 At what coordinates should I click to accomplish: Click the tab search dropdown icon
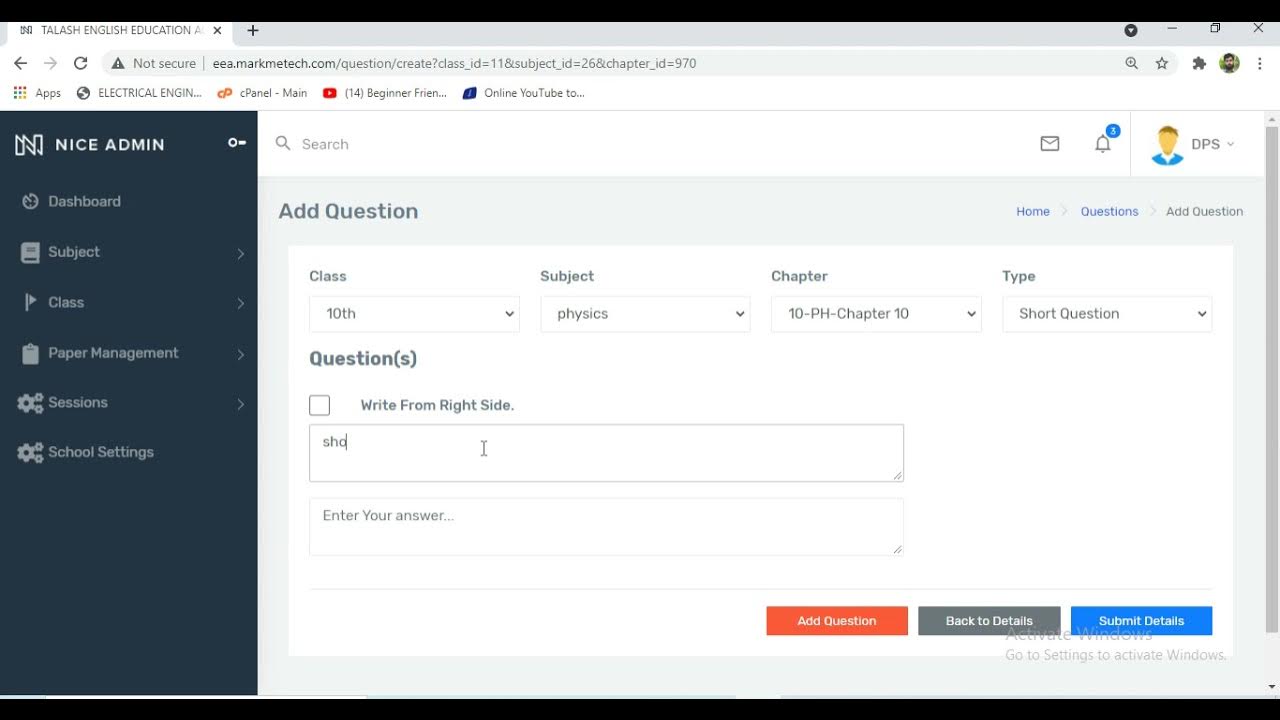coord(1131,30)
